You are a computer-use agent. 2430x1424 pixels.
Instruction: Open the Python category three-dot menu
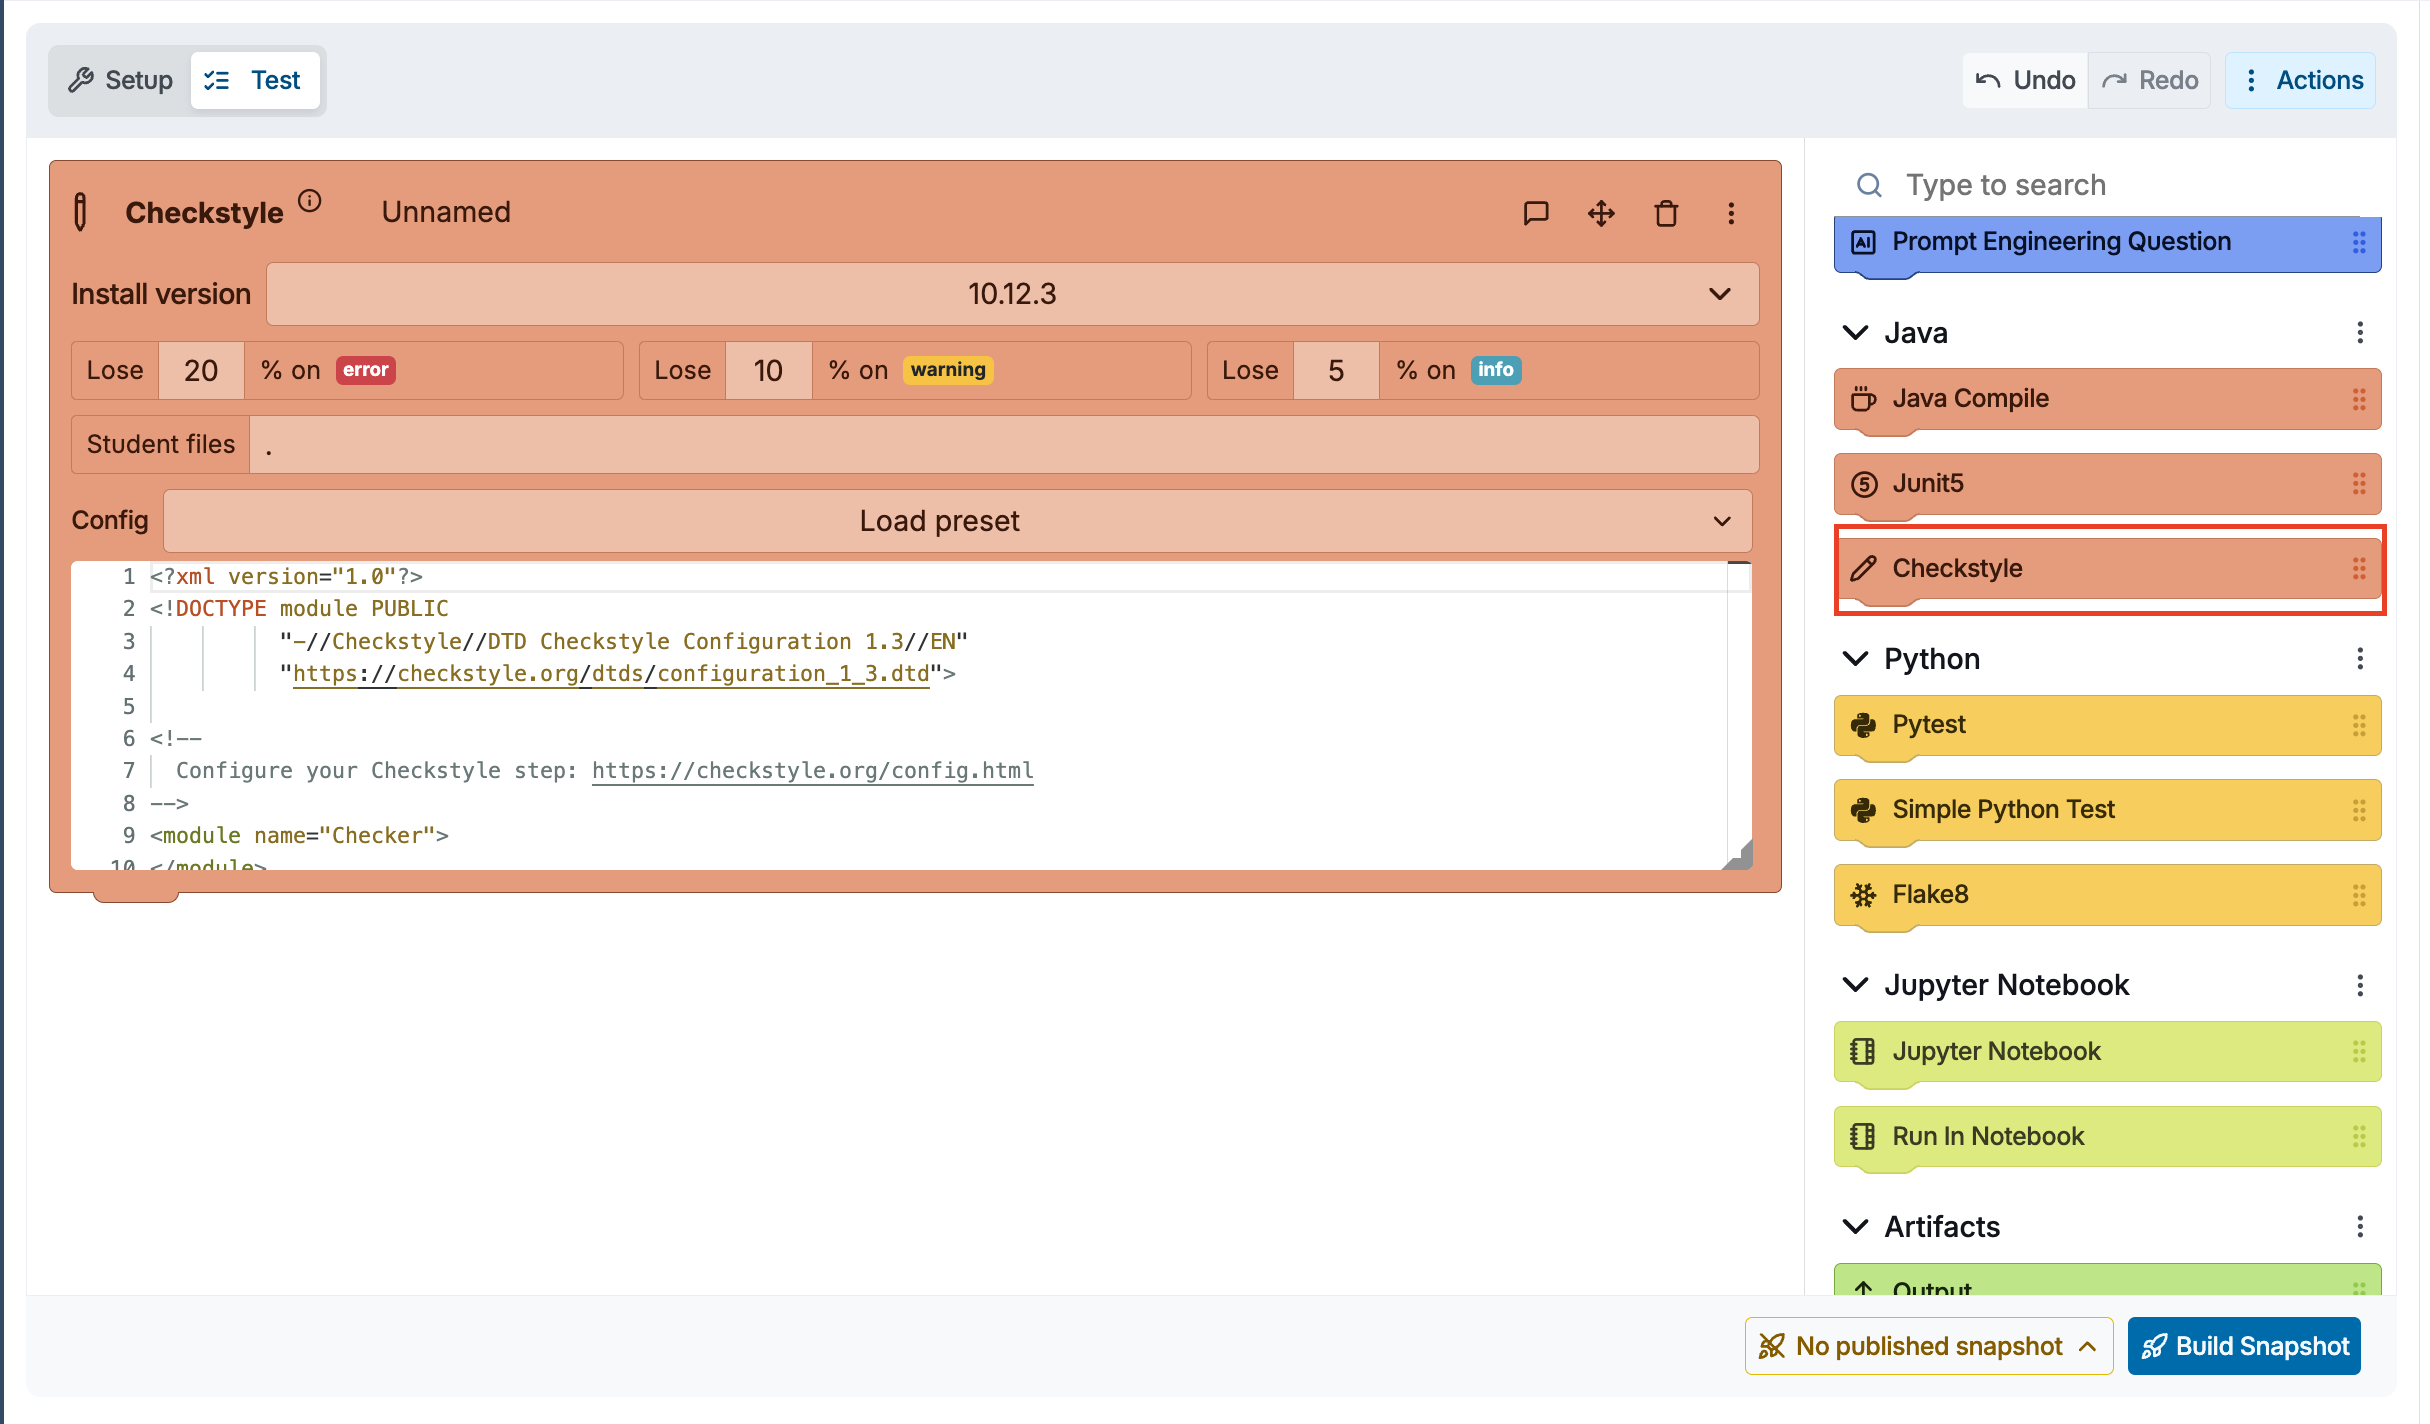coord(2360,659)
